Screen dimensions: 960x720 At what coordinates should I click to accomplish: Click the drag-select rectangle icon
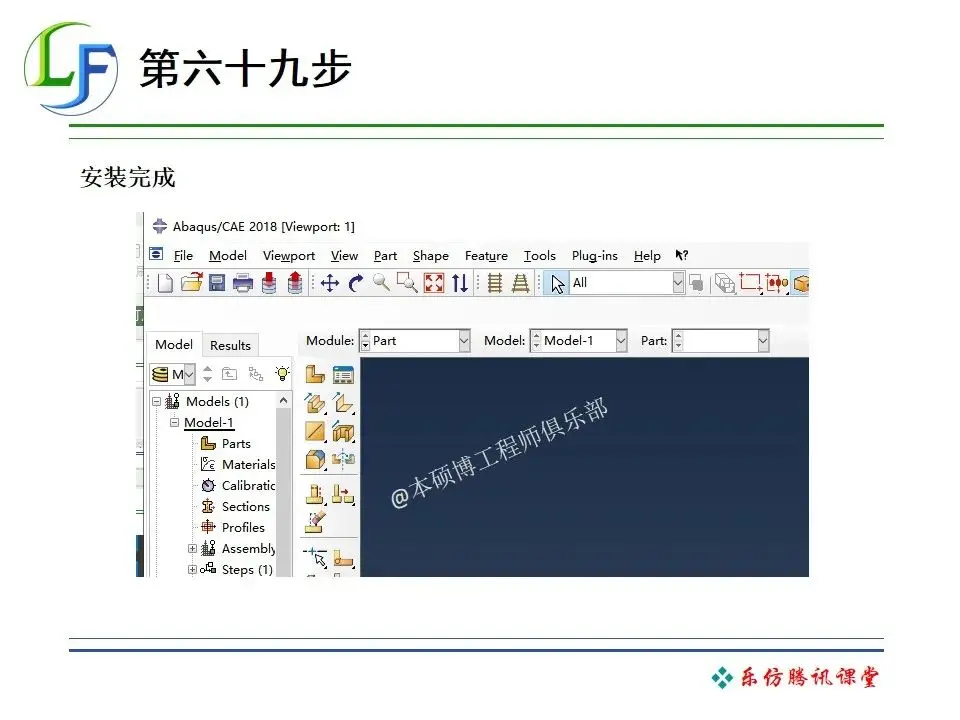coord(751,283)
